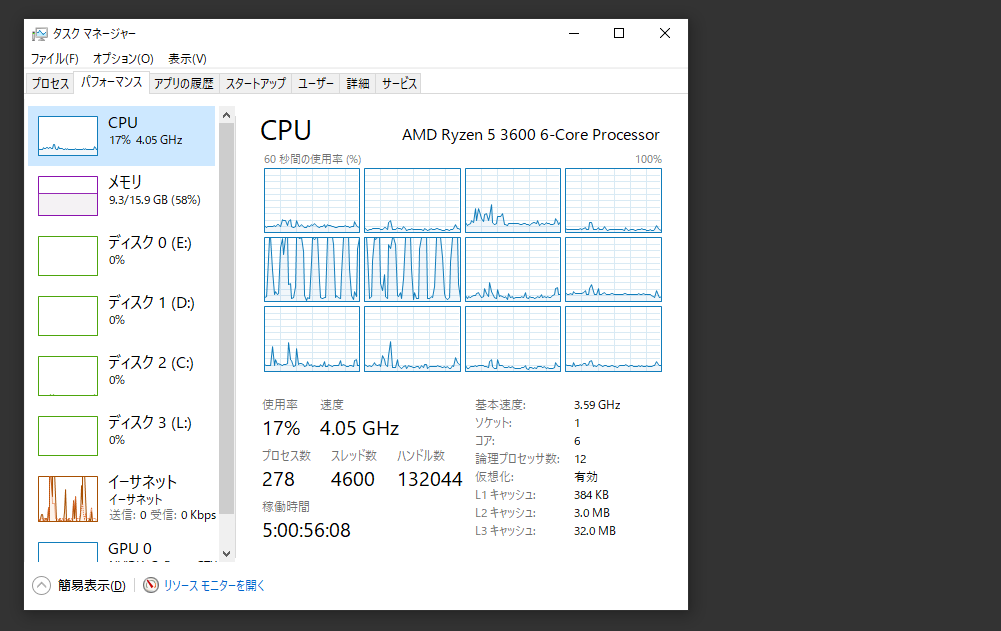This screenshot has width=1001, height=631.
Task: Click the 17% usage value
Action: [x=281, y=428]
